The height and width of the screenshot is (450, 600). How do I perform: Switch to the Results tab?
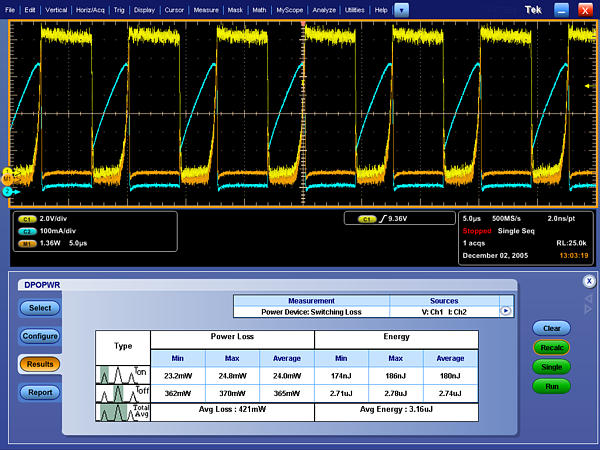pyautogui.click(x=39, y=364)
